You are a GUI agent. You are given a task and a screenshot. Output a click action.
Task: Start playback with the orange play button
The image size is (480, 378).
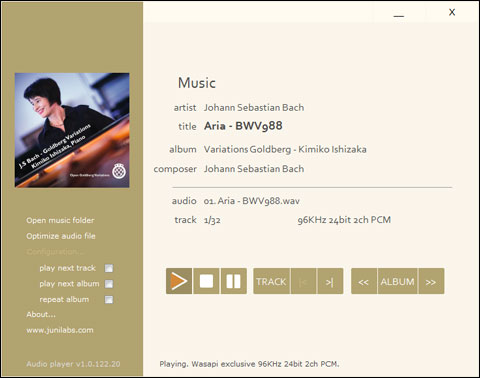click(x=179, y=281)
